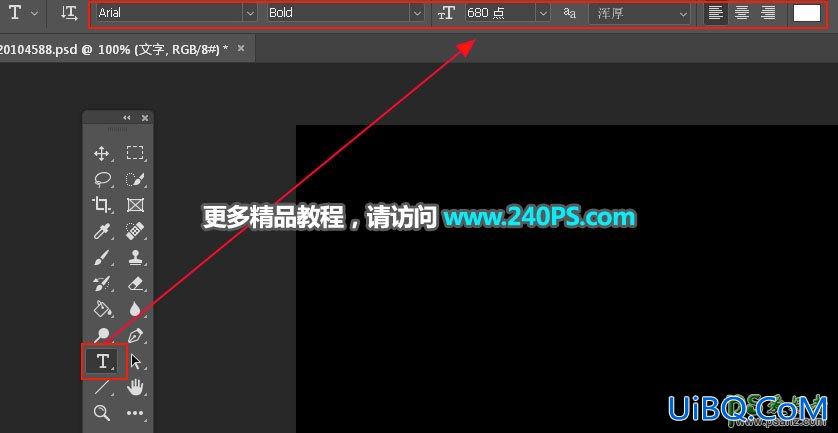
Task: Select the Spot Healing Brush tool
Action: click(135, 231)
